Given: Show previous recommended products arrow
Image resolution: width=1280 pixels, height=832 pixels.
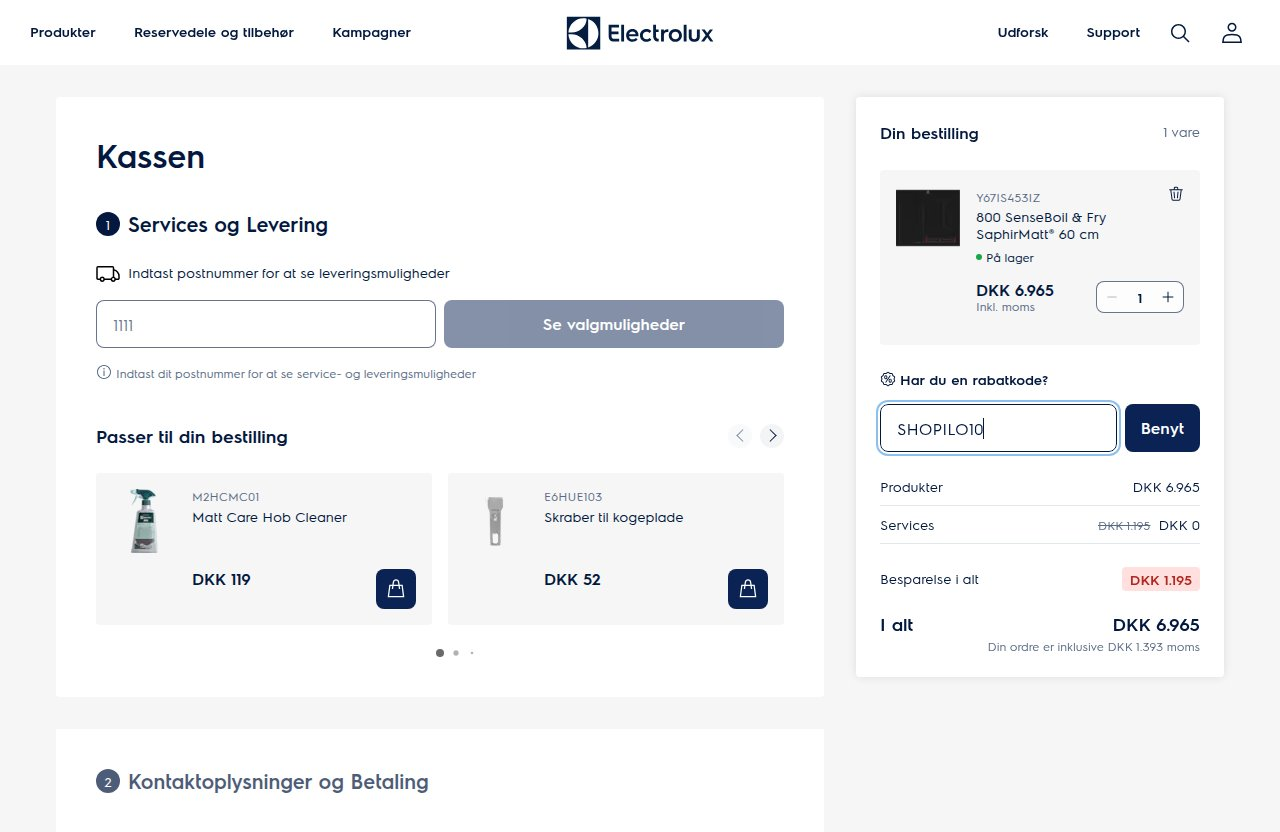Looking at the screenshot, I should point(740,435).
